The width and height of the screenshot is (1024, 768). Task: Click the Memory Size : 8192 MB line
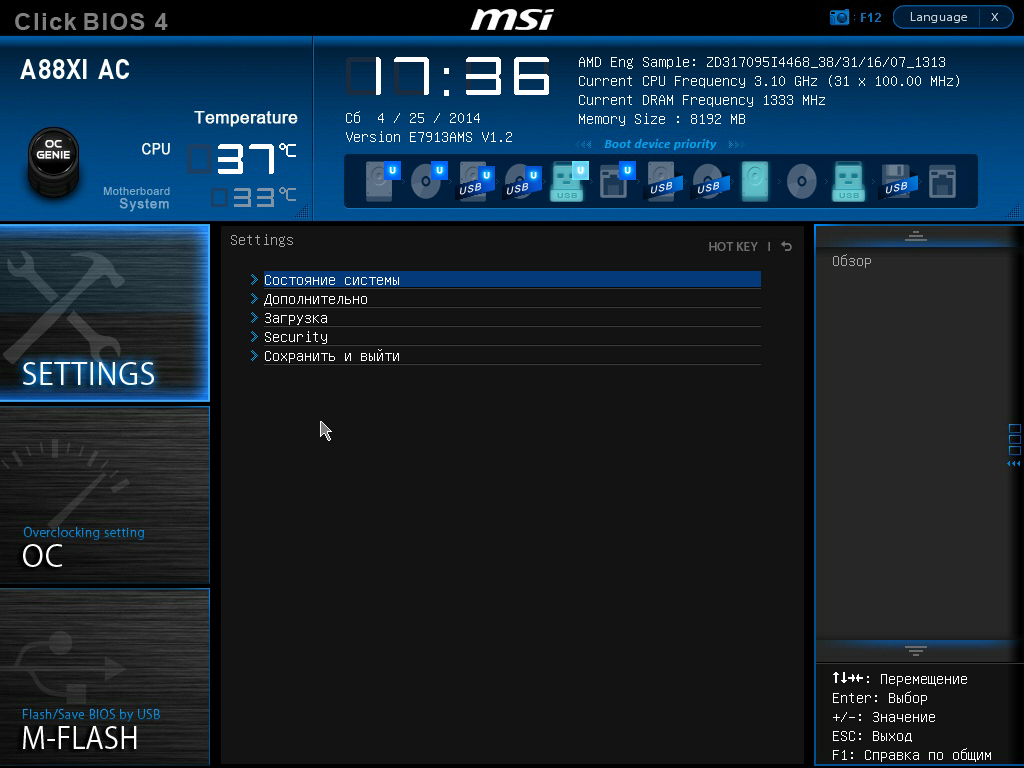662,119
